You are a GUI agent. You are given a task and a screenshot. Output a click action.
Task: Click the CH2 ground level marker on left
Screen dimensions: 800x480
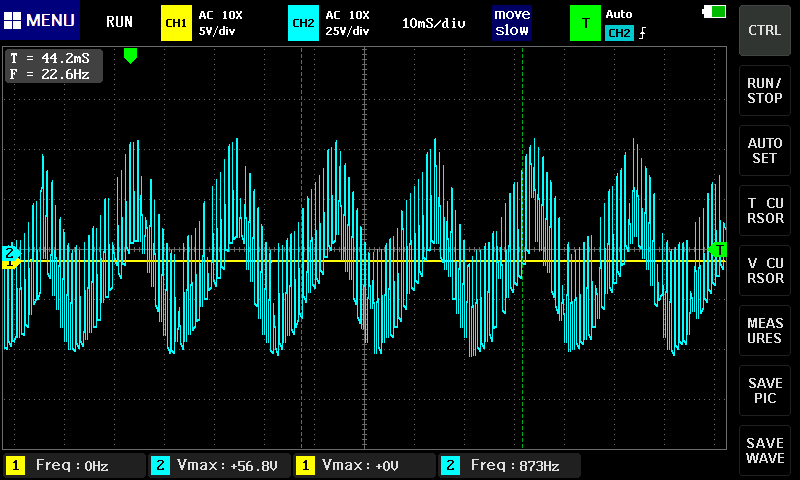(x=10, y=254)
